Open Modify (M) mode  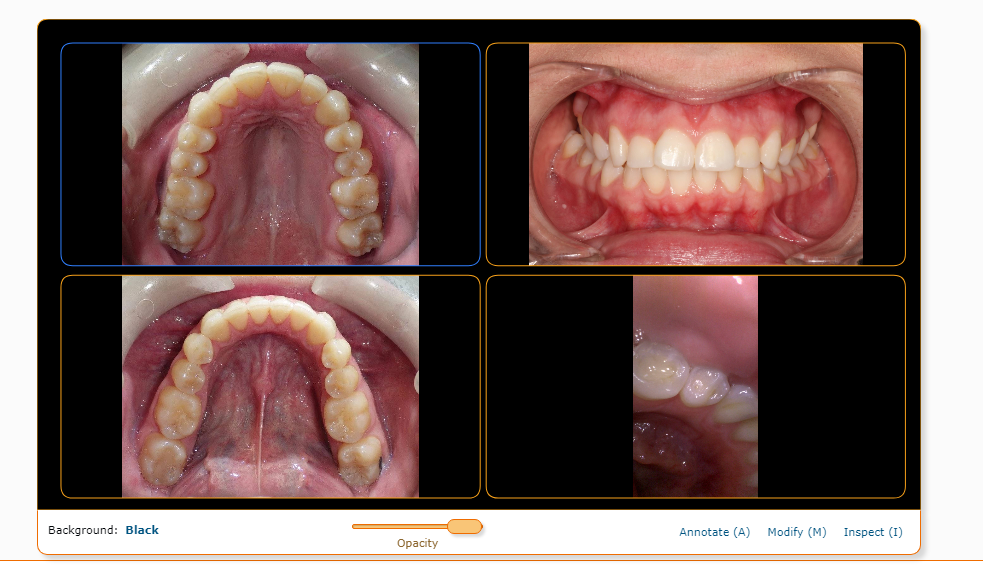point(797,532)
